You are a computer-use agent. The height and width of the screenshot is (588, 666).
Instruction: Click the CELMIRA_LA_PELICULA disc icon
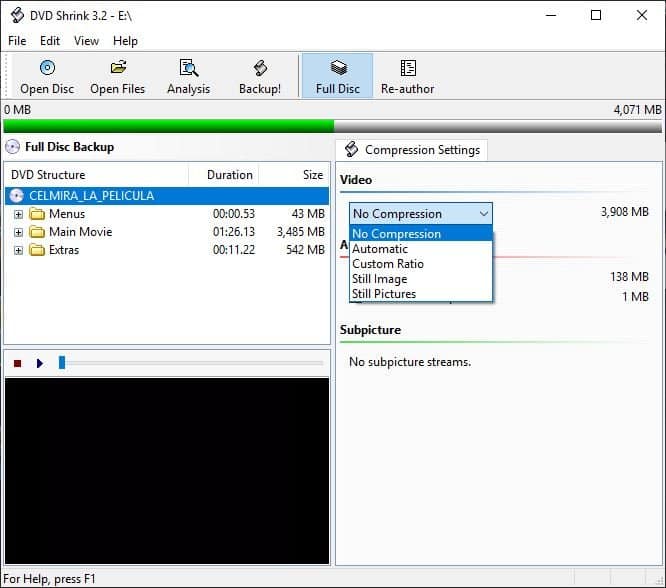16,196
